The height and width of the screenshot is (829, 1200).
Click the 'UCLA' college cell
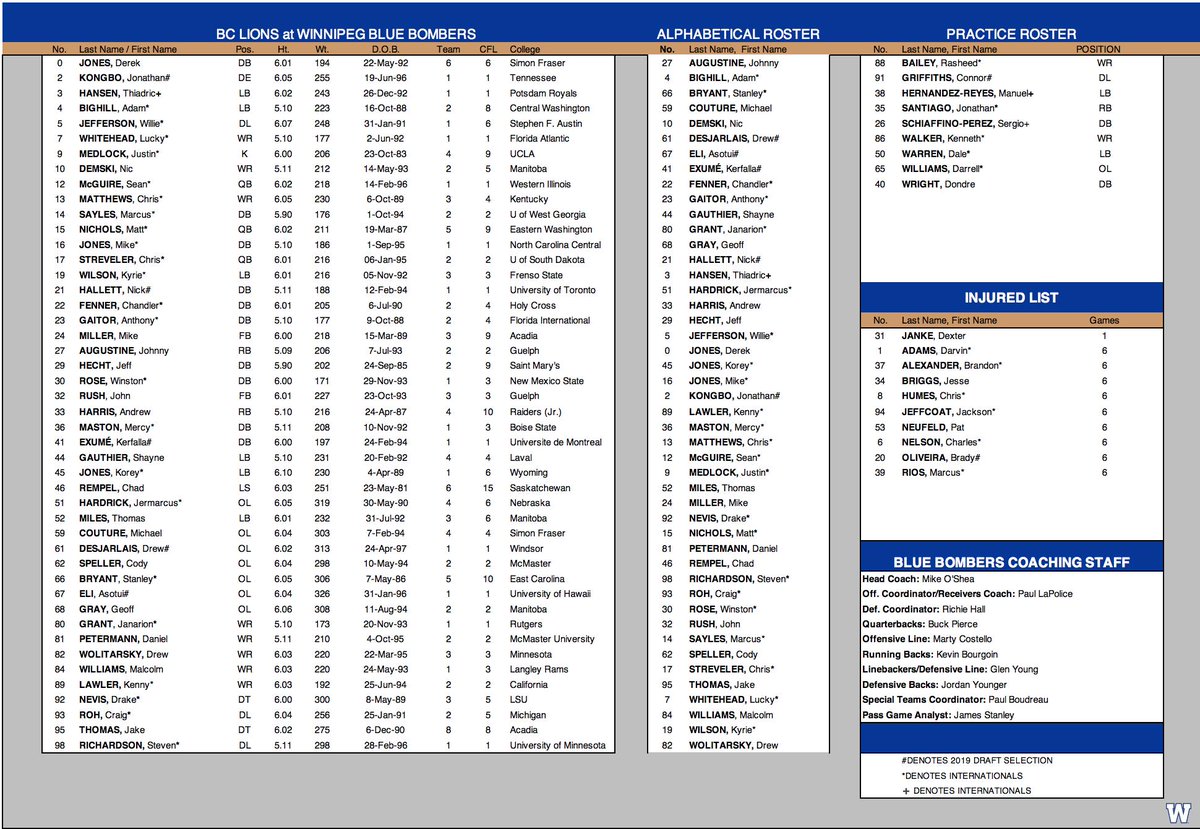[521, 153]
